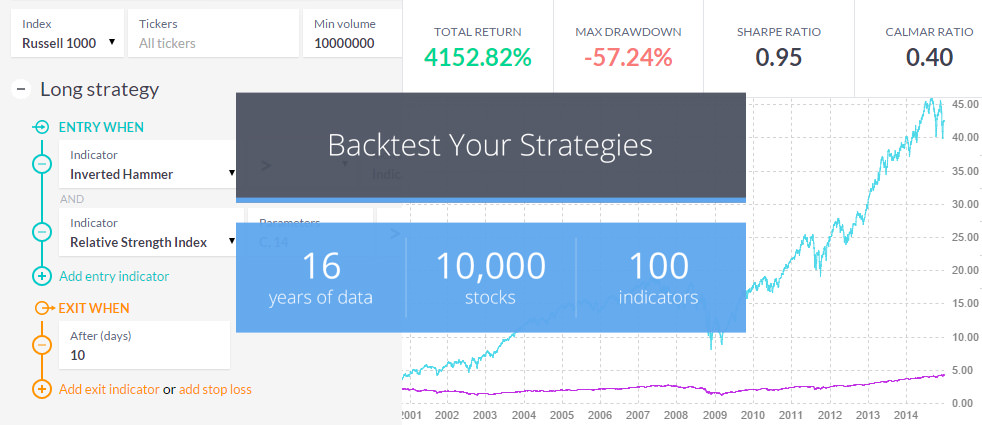This screenshot has height=425, width=982.
Task: Click the plus icon for exit indicator
Action: coord(41,389)
